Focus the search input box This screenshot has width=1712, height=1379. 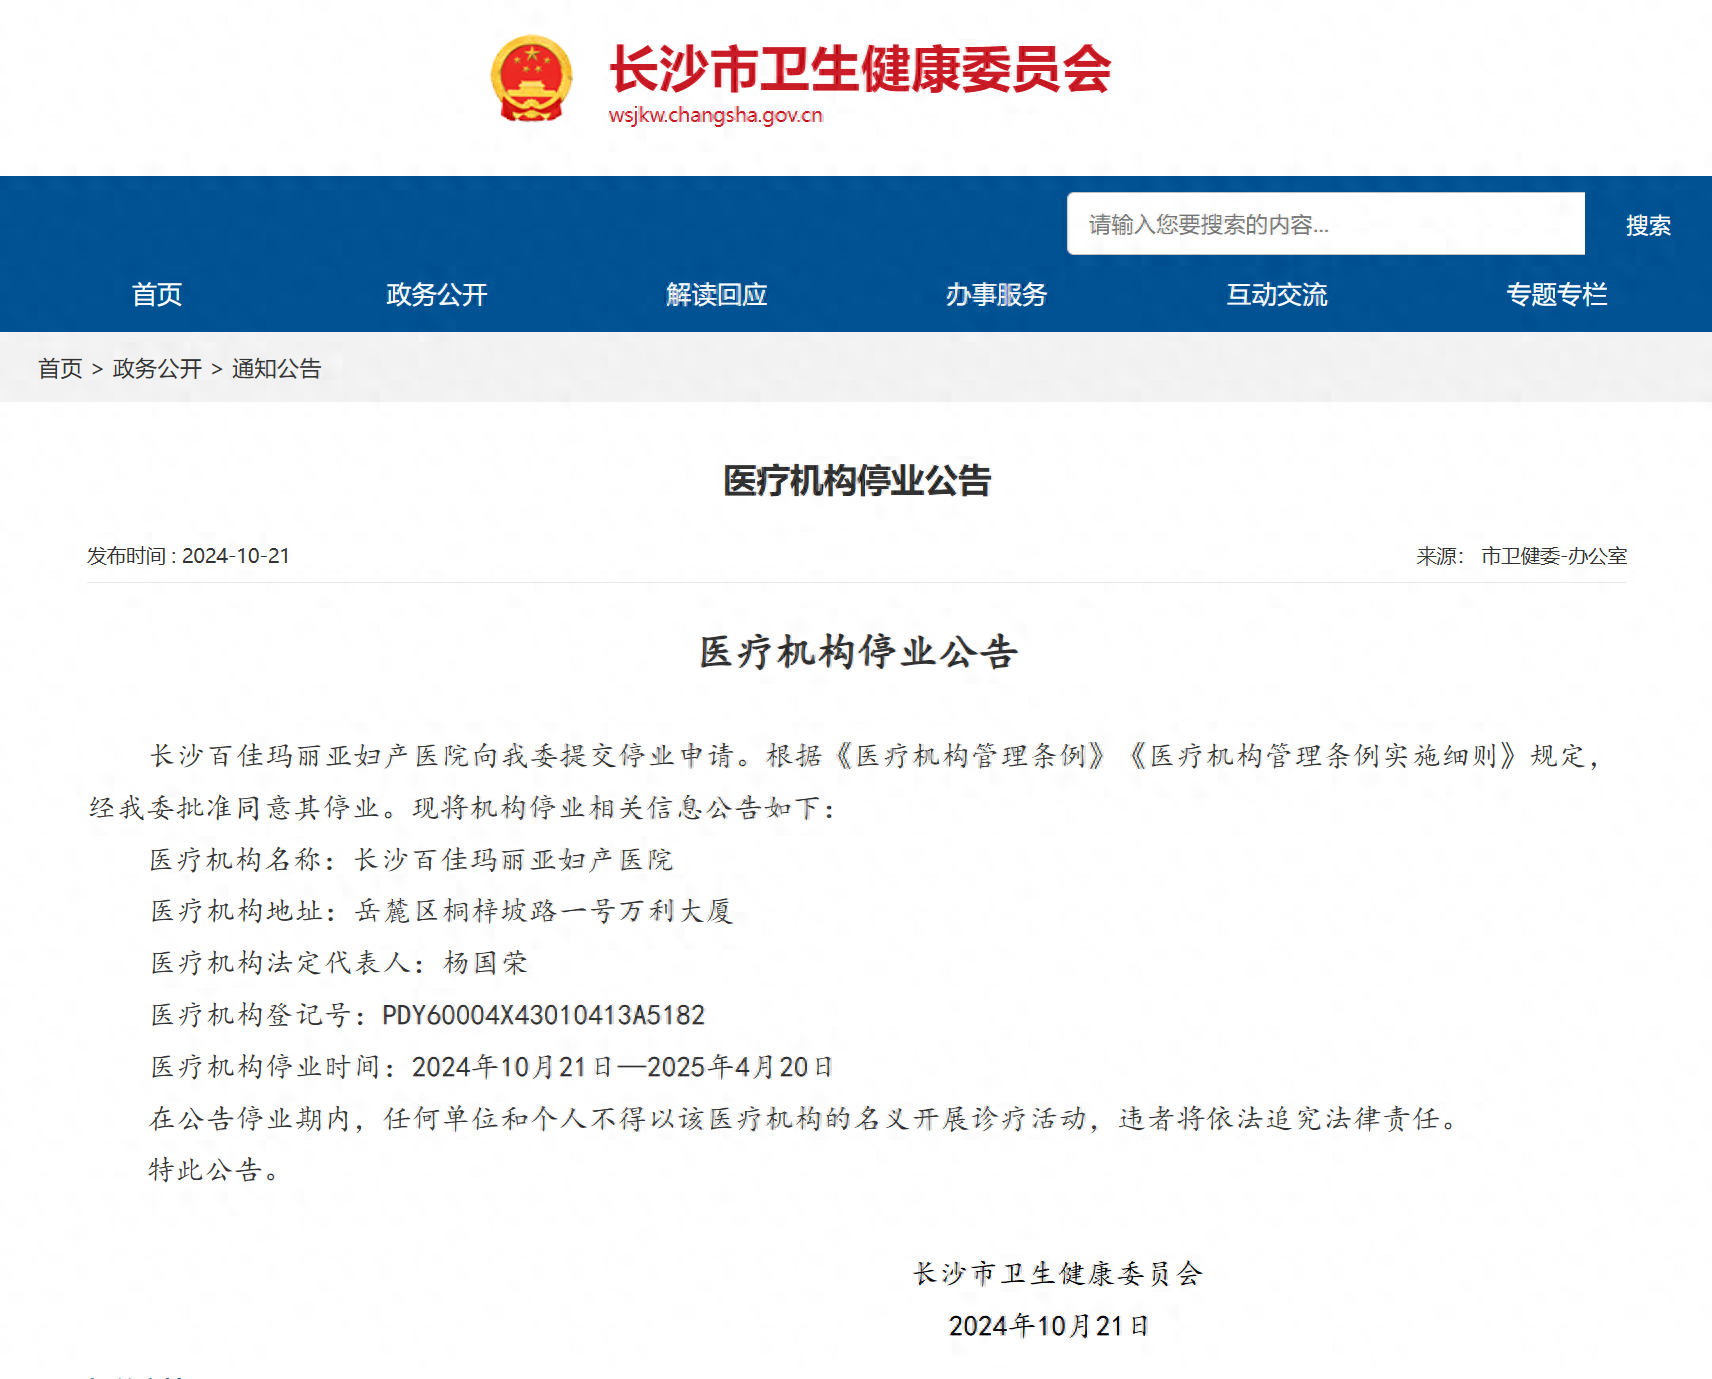(1325, 224)
